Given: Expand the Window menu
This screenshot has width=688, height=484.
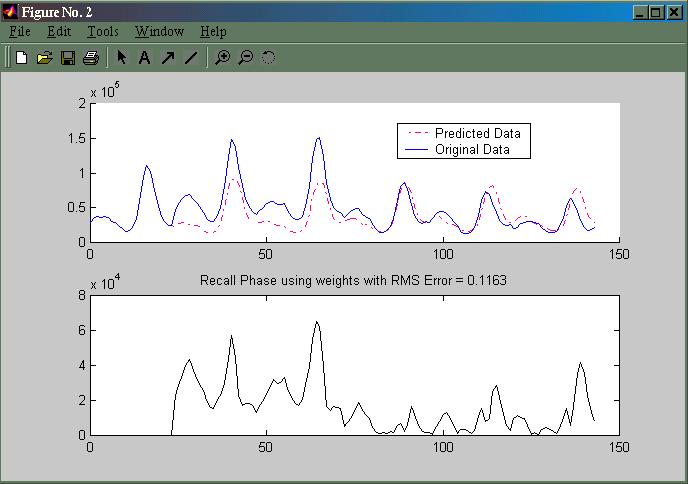Looking at the screenshot, I should [x=159, y=32].
